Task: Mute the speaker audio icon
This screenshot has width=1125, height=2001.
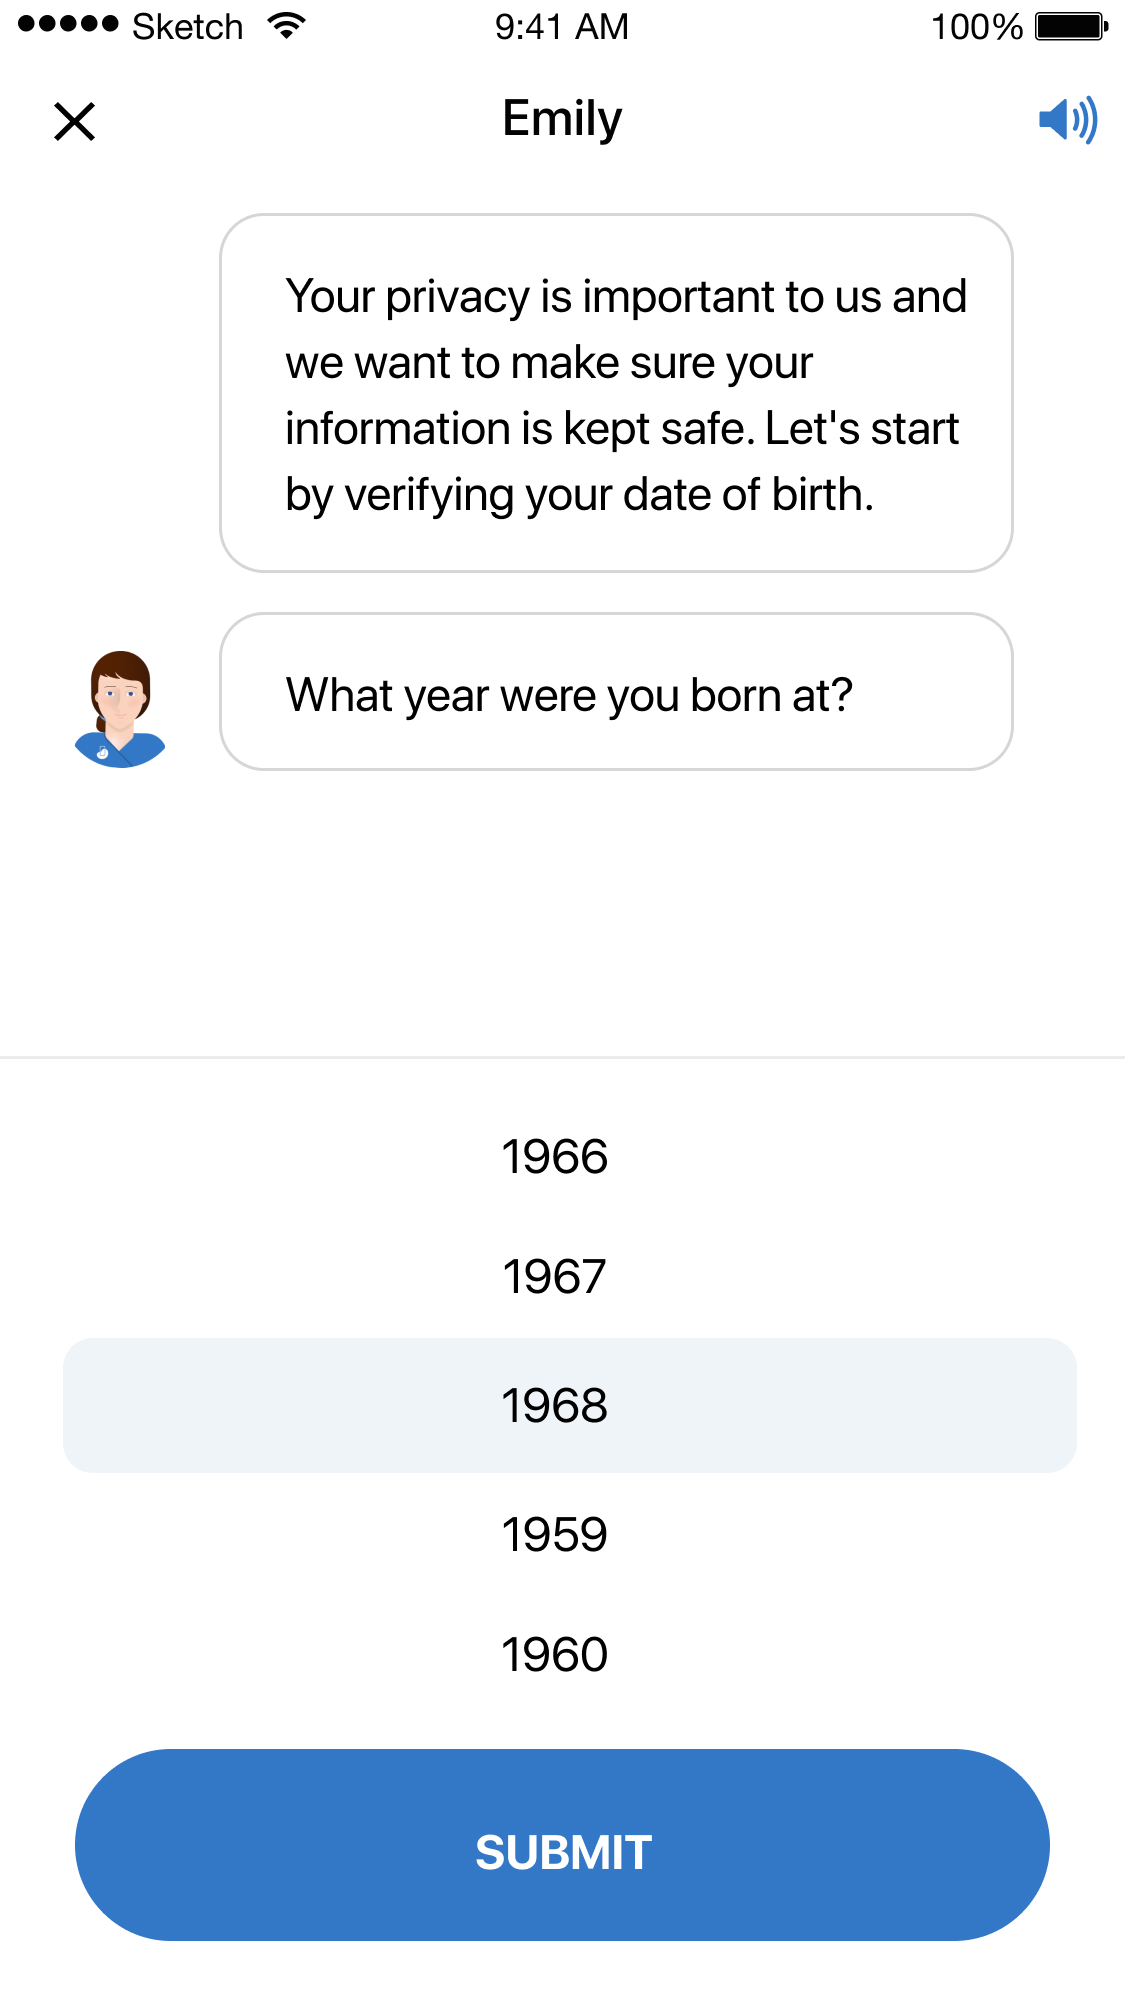Action: pyautogui.click(x=1068, y=120)
